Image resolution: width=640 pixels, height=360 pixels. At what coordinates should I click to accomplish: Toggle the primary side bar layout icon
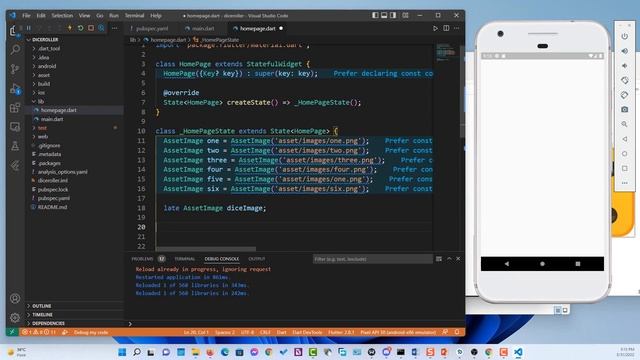375,16
